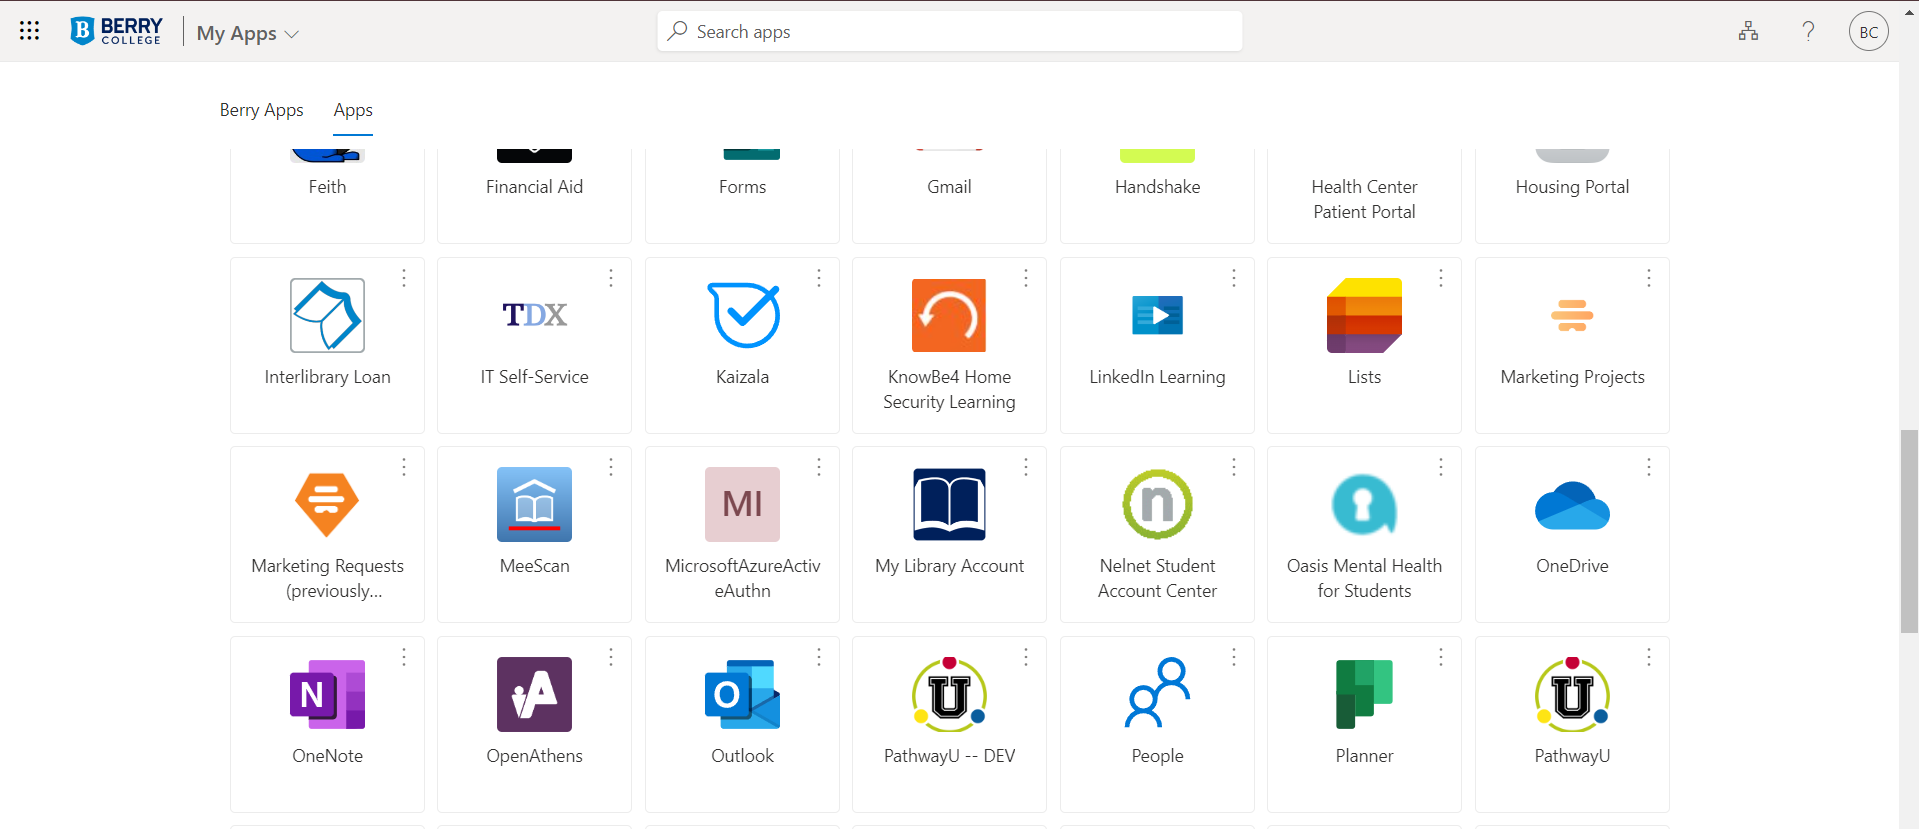The width and height of the screenshot is (1919, 829).
Task: Launch the OneNote app icon
Action: (x=327, y=694)
